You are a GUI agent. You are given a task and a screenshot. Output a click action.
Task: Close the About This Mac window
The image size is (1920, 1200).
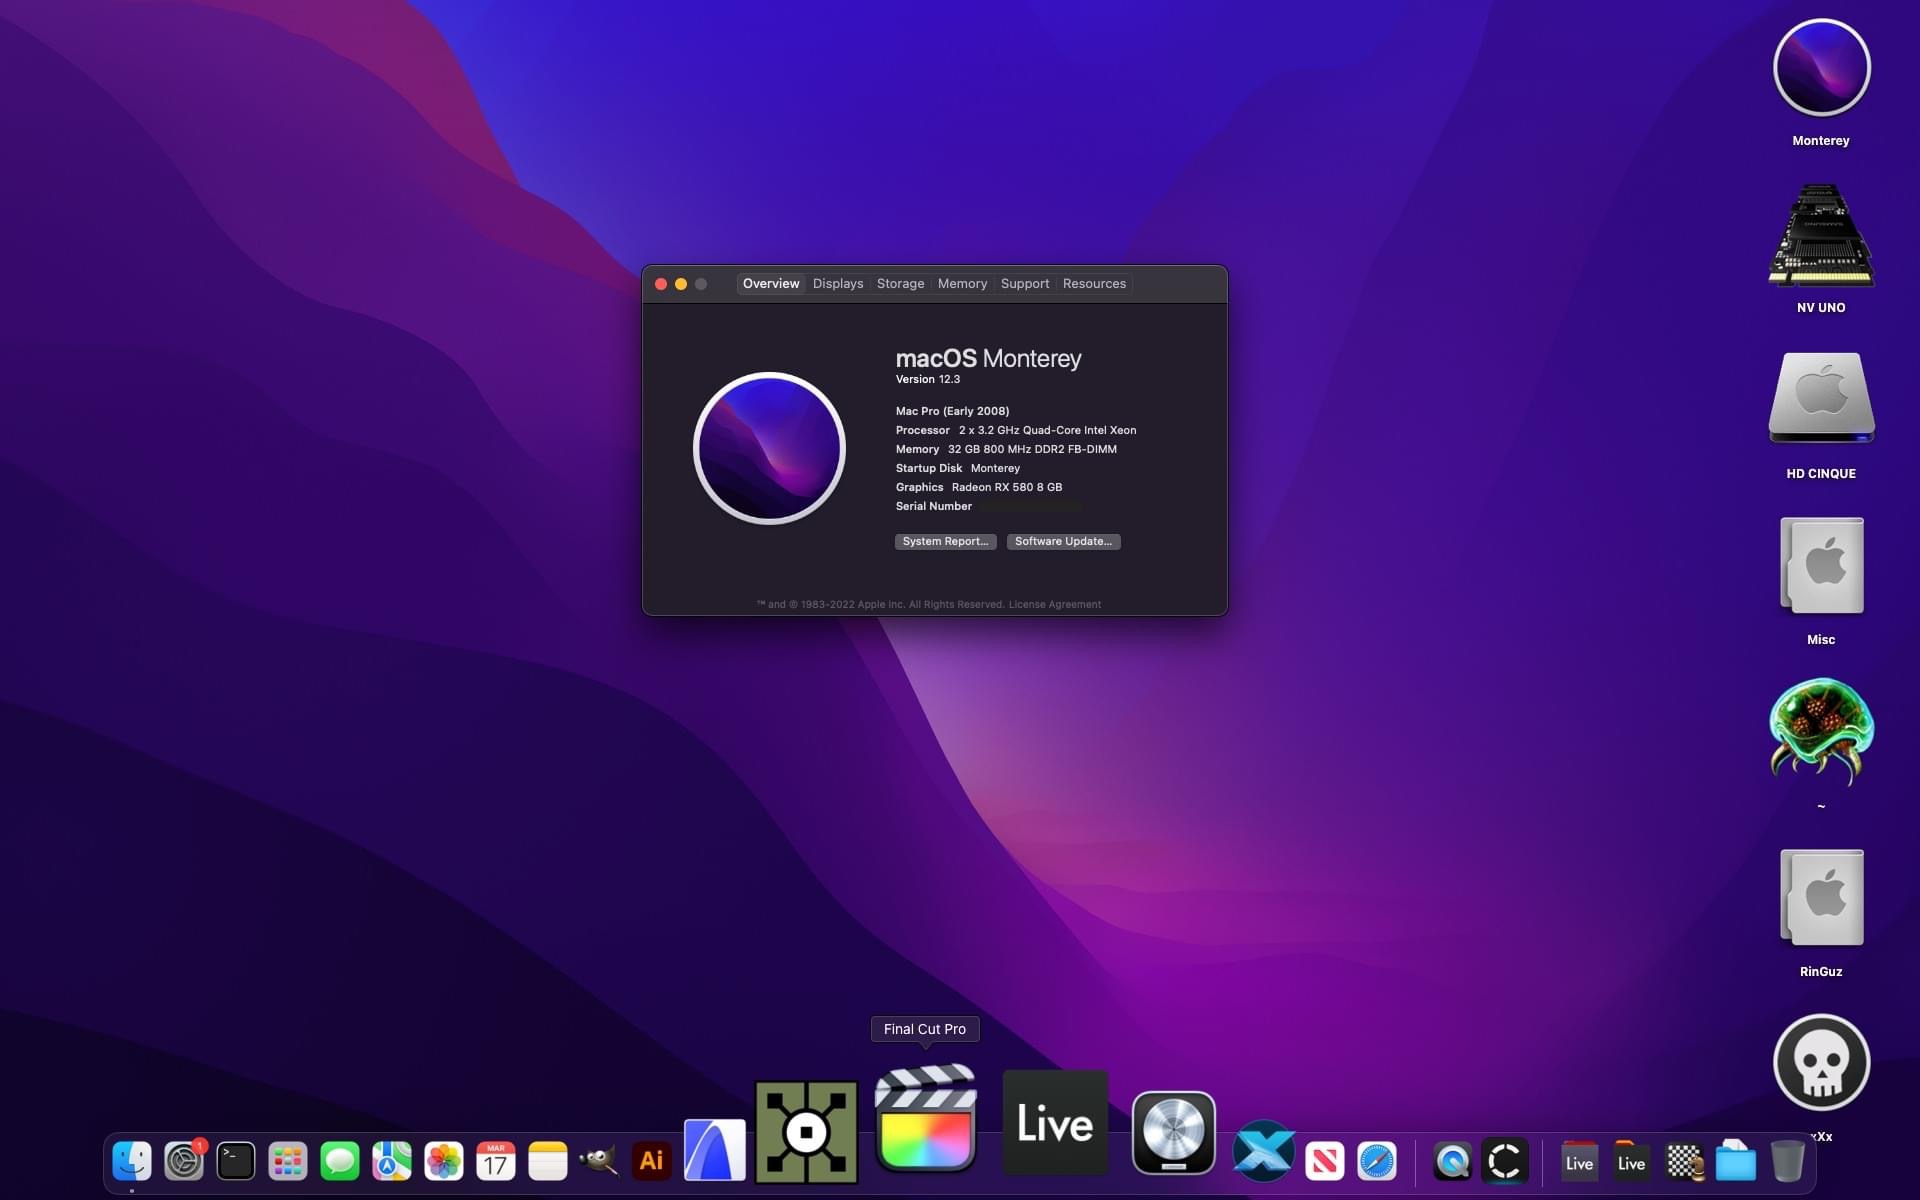(661, 284)
